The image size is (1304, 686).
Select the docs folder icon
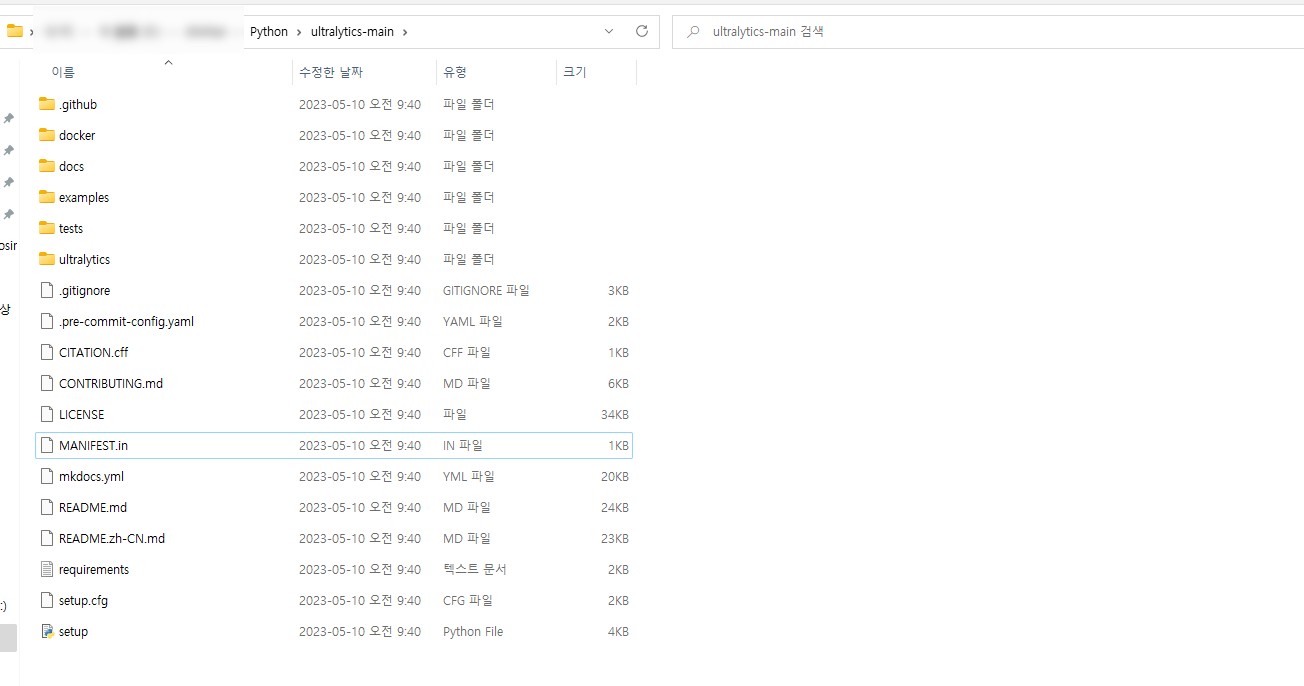tap(47, 166)
